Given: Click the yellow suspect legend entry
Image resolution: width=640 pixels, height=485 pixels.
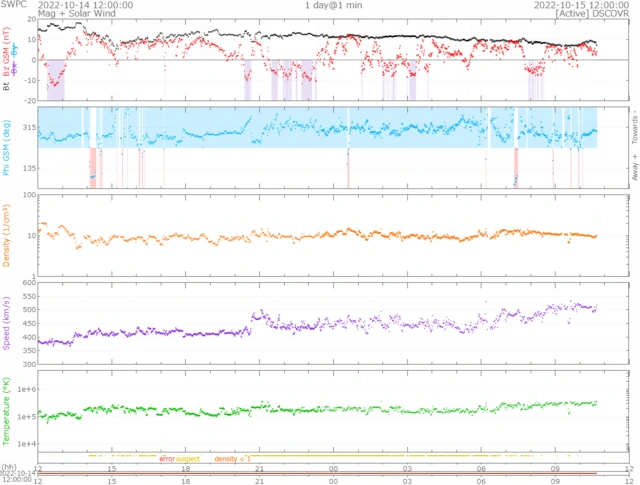Looking at the screenshot, I should point(188,458).
